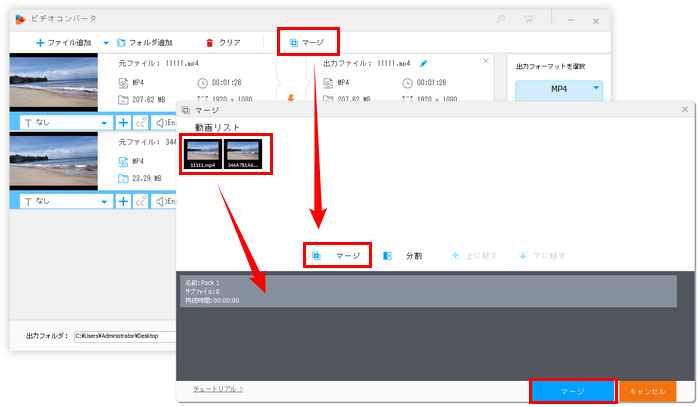Click the マージ dialog title icon
This screenshot has height=407, width=700.
[x=186, y=110]
